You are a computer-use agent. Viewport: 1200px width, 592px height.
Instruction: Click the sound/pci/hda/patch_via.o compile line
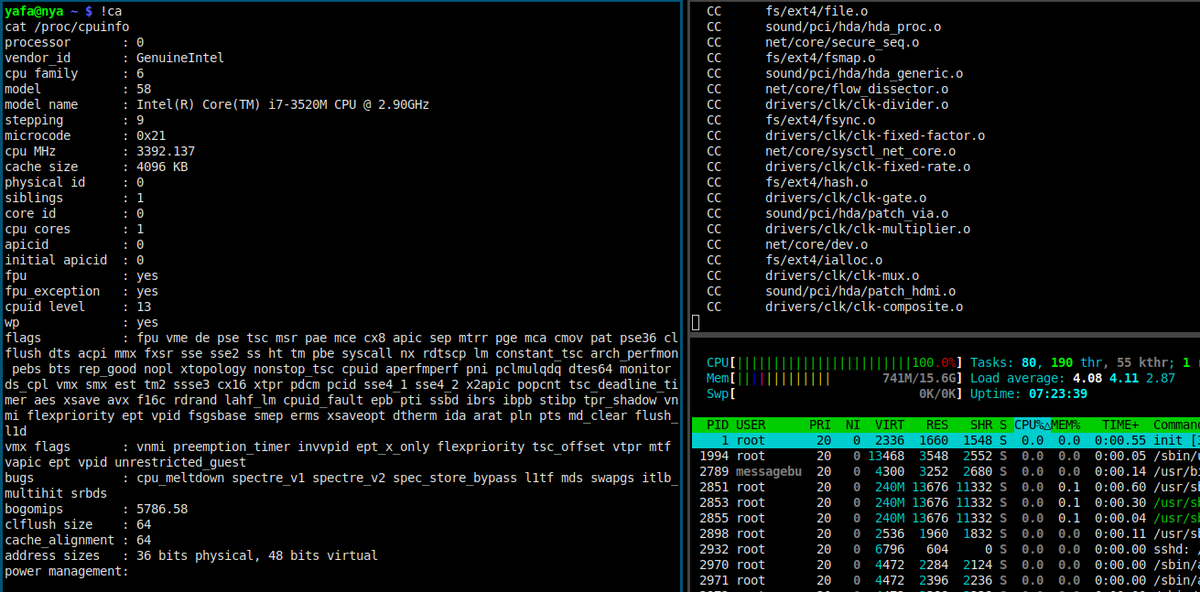tap(827, 213)
